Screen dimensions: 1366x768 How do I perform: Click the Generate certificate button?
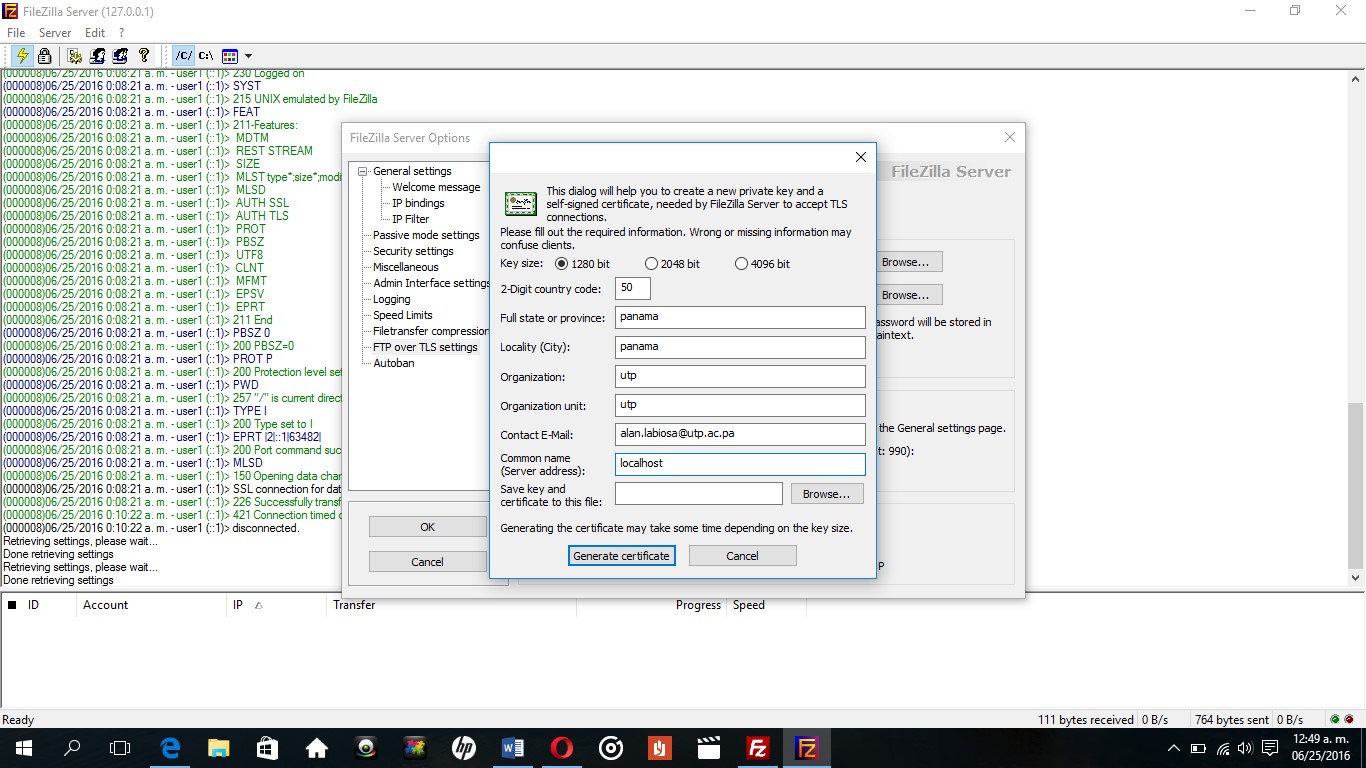[621, 555]
